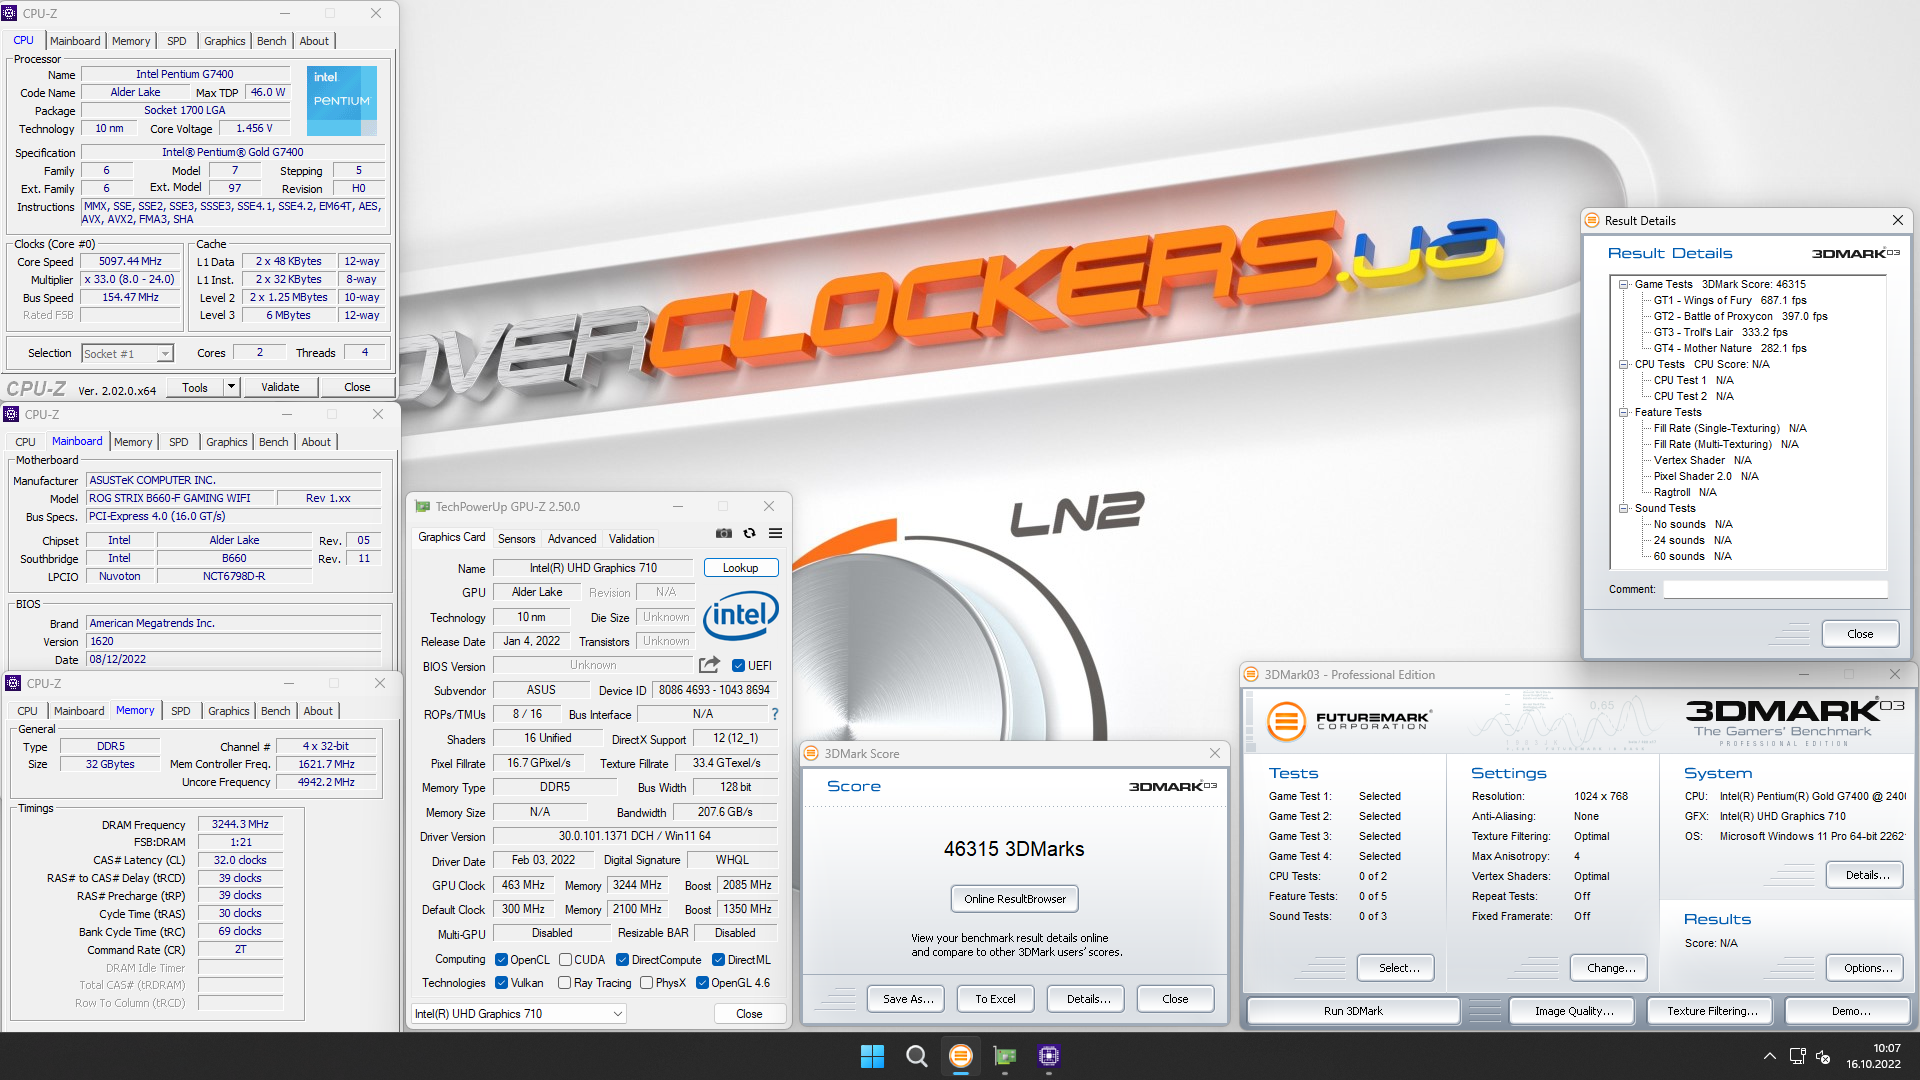This screenshot has height=1080, width=1920.
Task: Collapse the CPU Tests tree node
Action: click(1624, 364)
